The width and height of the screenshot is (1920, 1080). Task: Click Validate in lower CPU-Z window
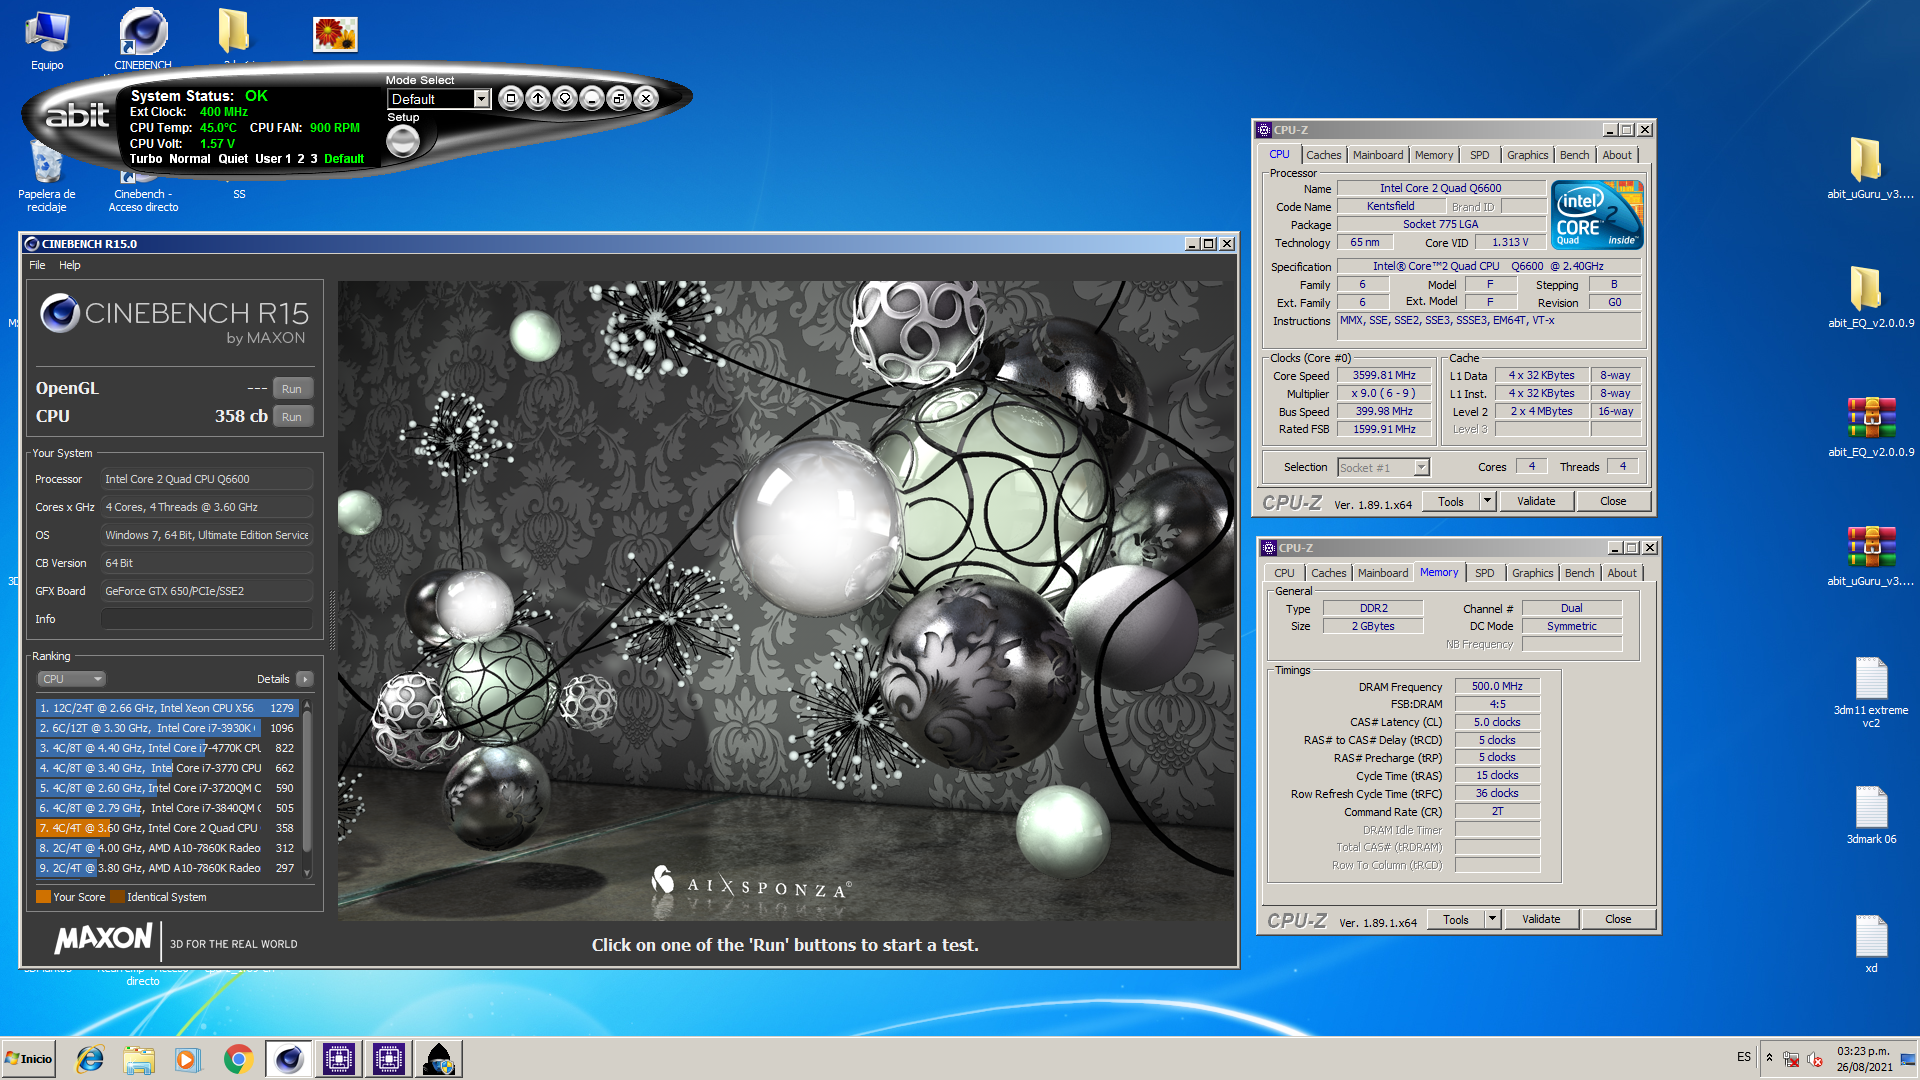1541,919
